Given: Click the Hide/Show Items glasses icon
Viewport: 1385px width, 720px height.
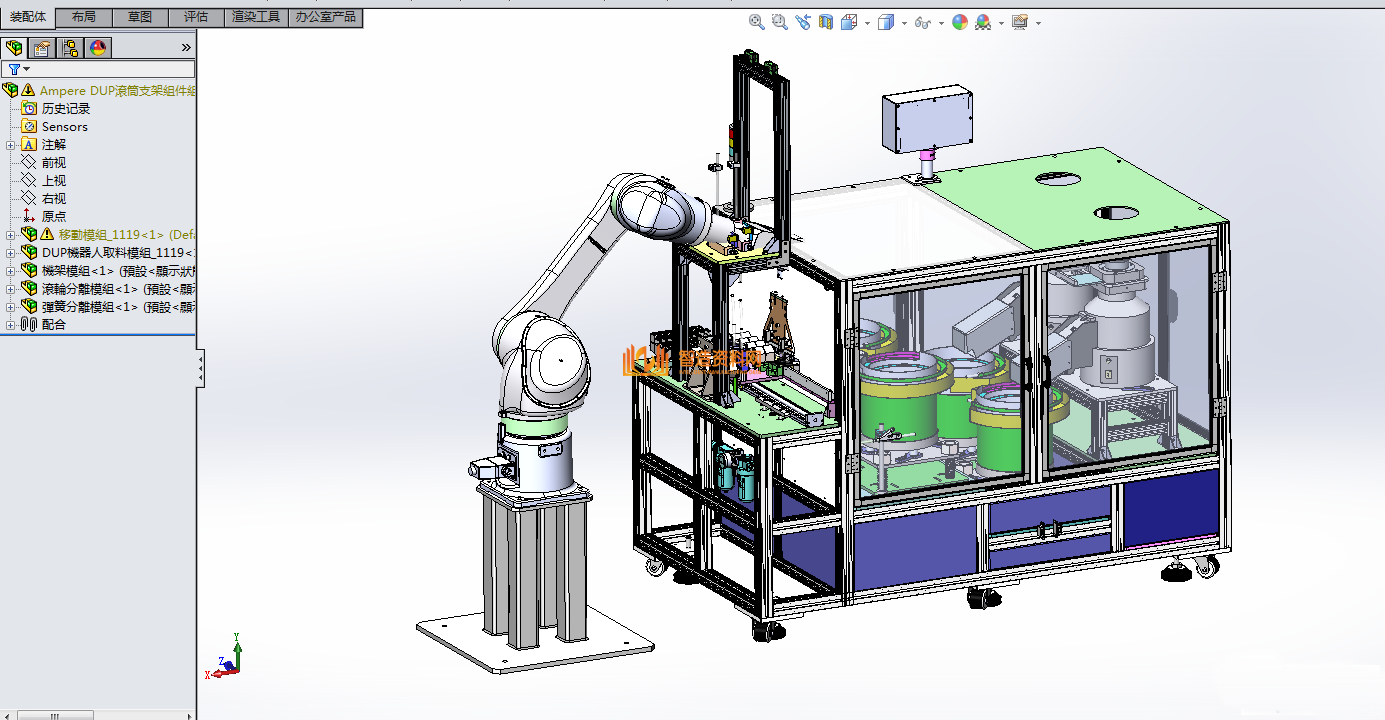Looking at the screenshot, I should click(x=923, y=22).
